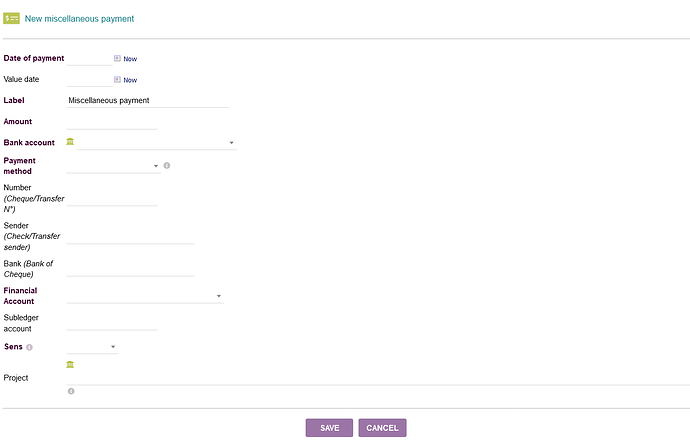Click the Now link for Date of payment

(x=130, y=59)
